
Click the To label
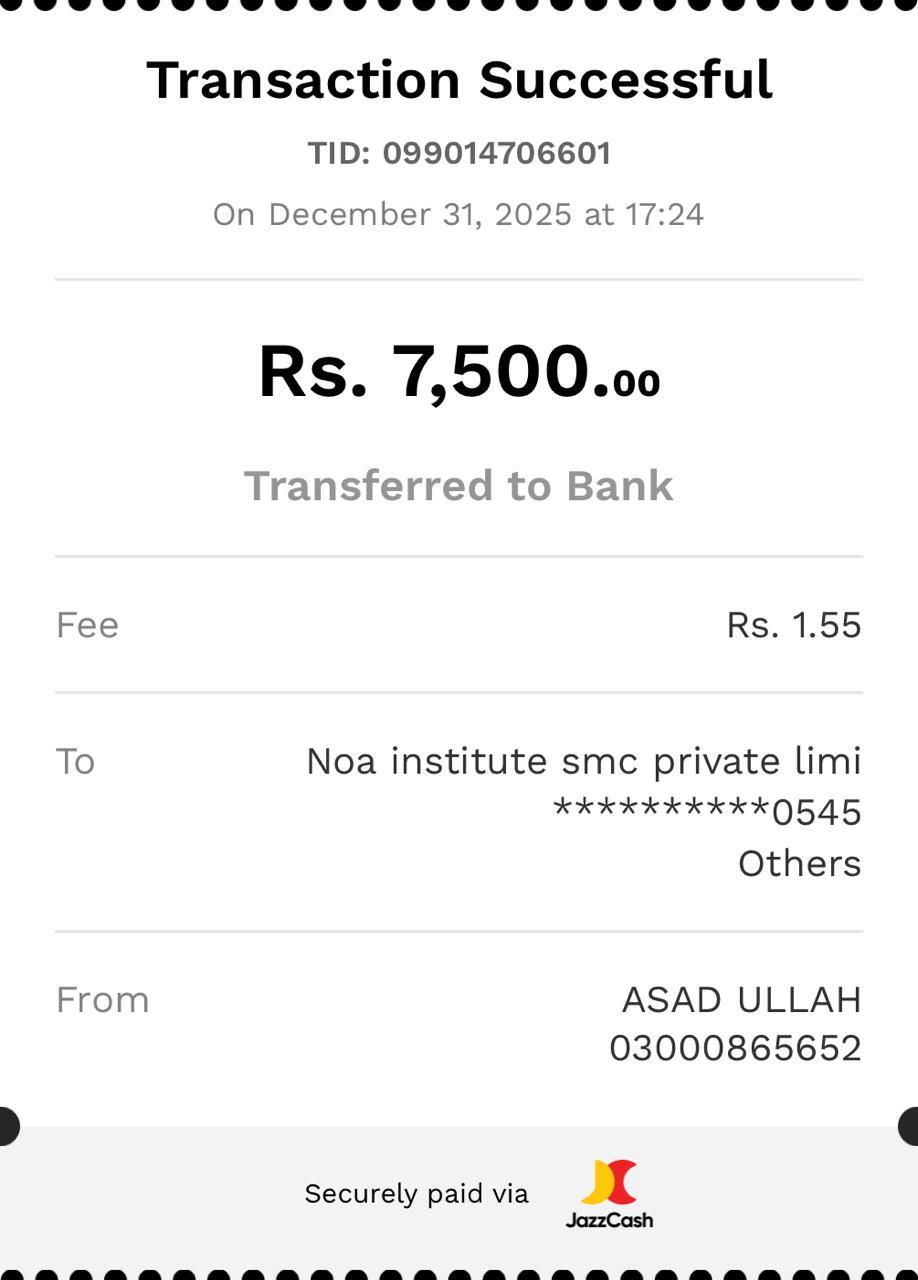click(x=75, y=761)
